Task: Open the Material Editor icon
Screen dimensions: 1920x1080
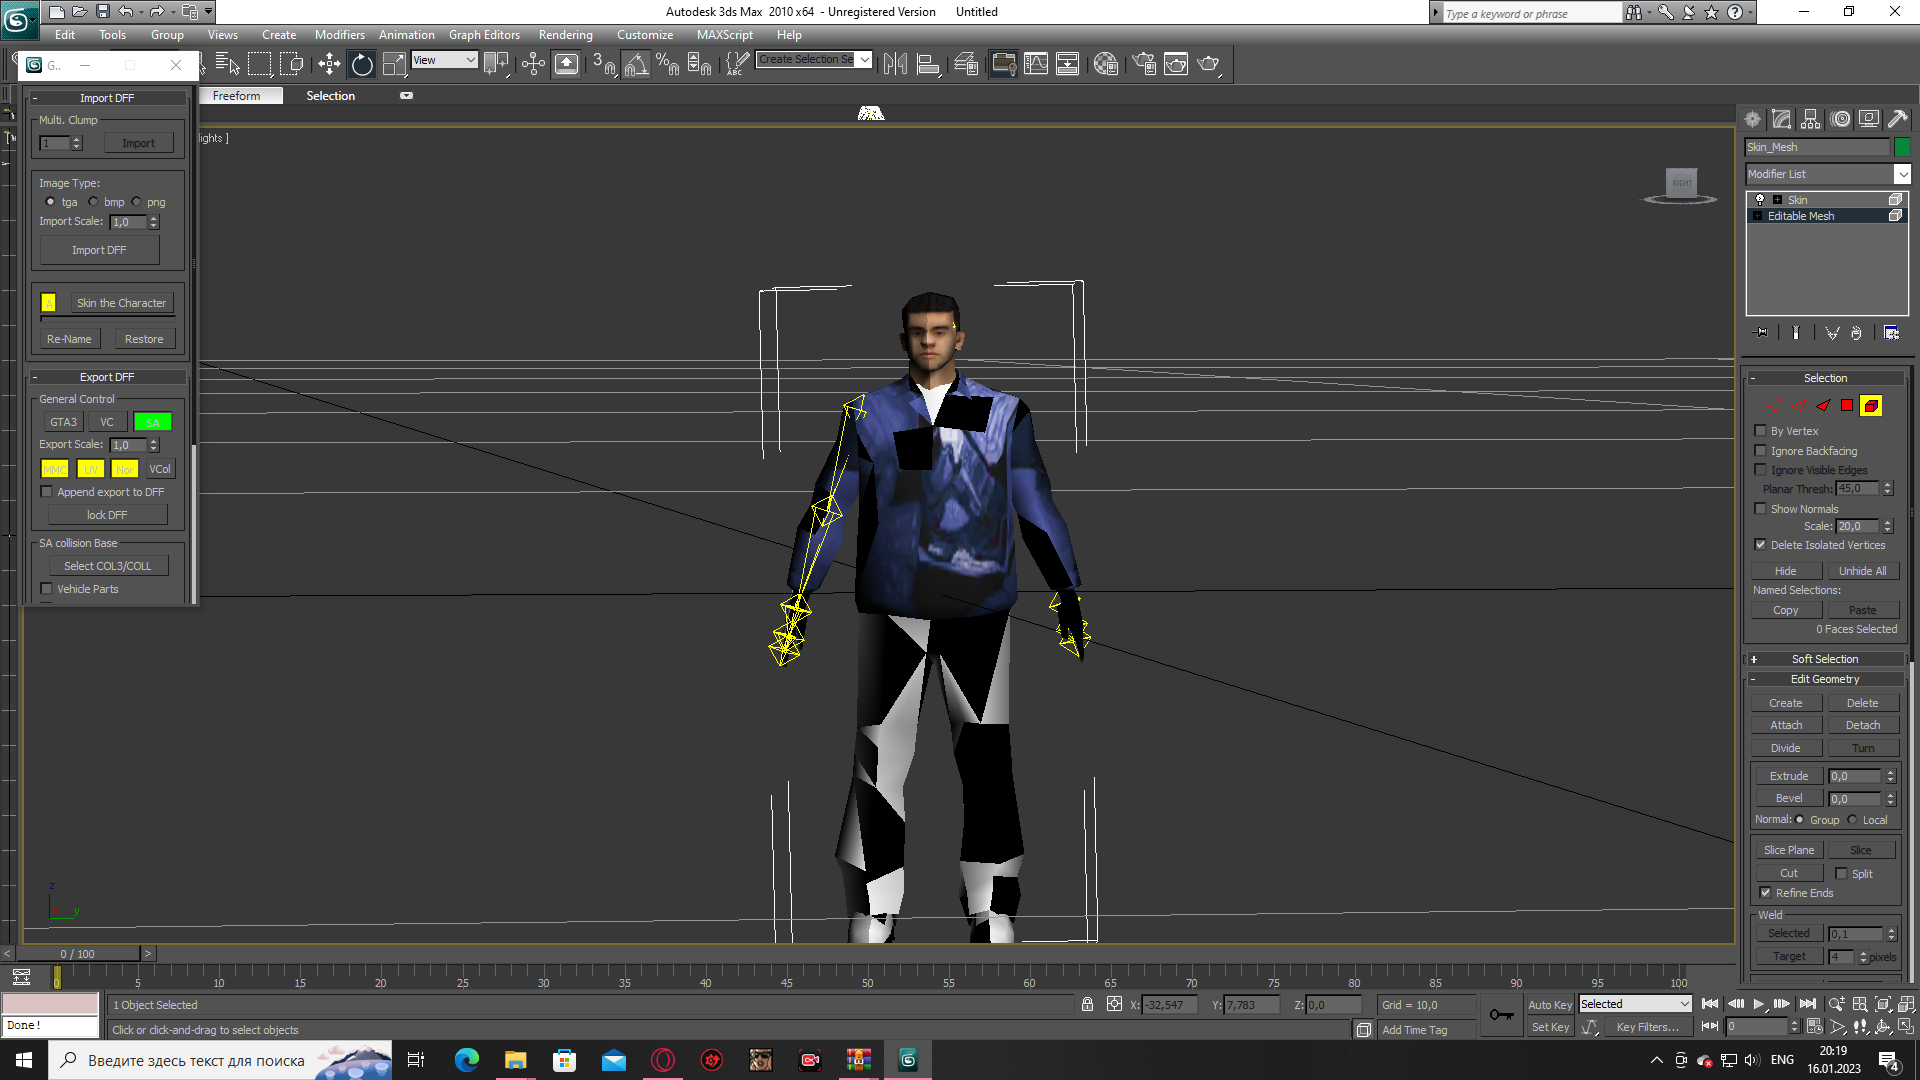Action: tap(1106, 64)
